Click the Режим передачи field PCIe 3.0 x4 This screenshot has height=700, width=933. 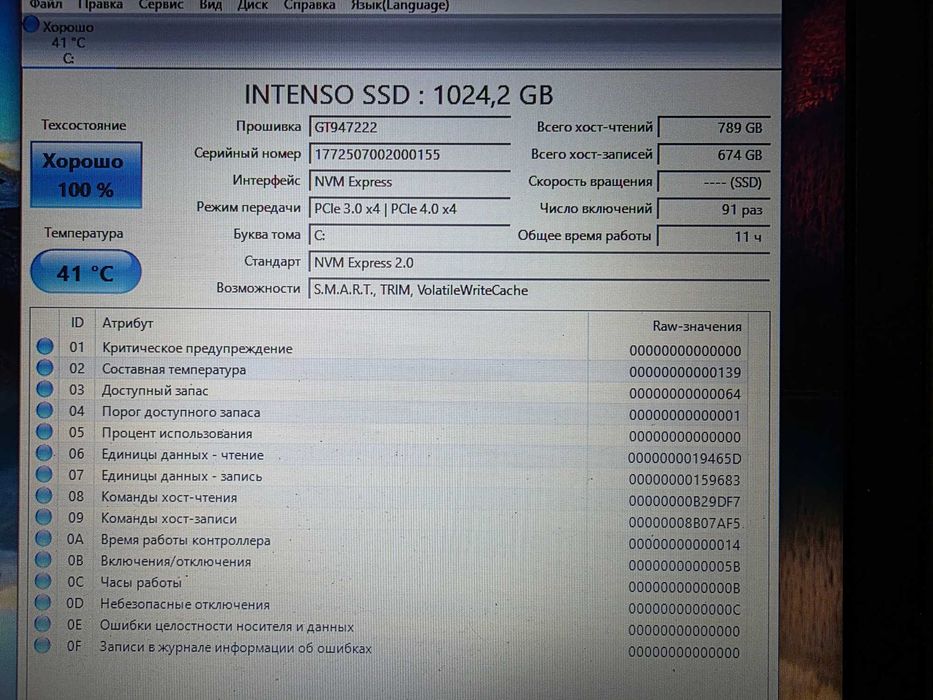coord(409,209)
